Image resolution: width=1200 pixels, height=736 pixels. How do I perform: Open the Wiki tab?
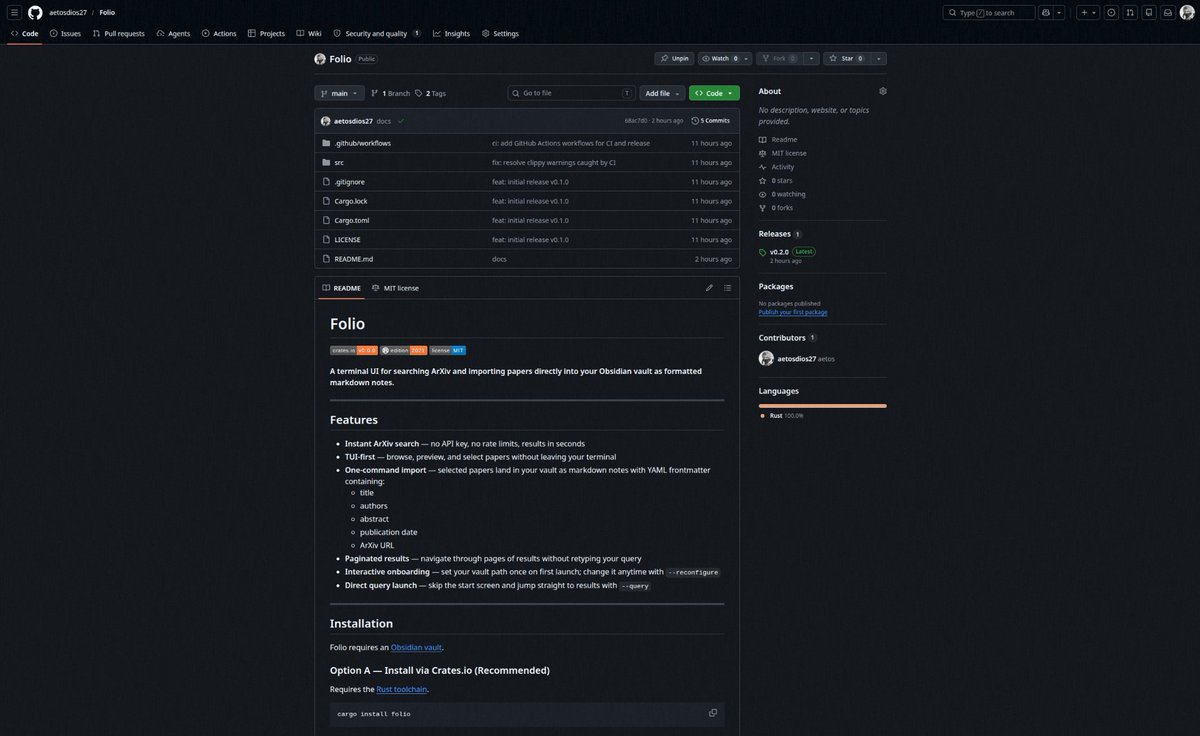[309, 33]
